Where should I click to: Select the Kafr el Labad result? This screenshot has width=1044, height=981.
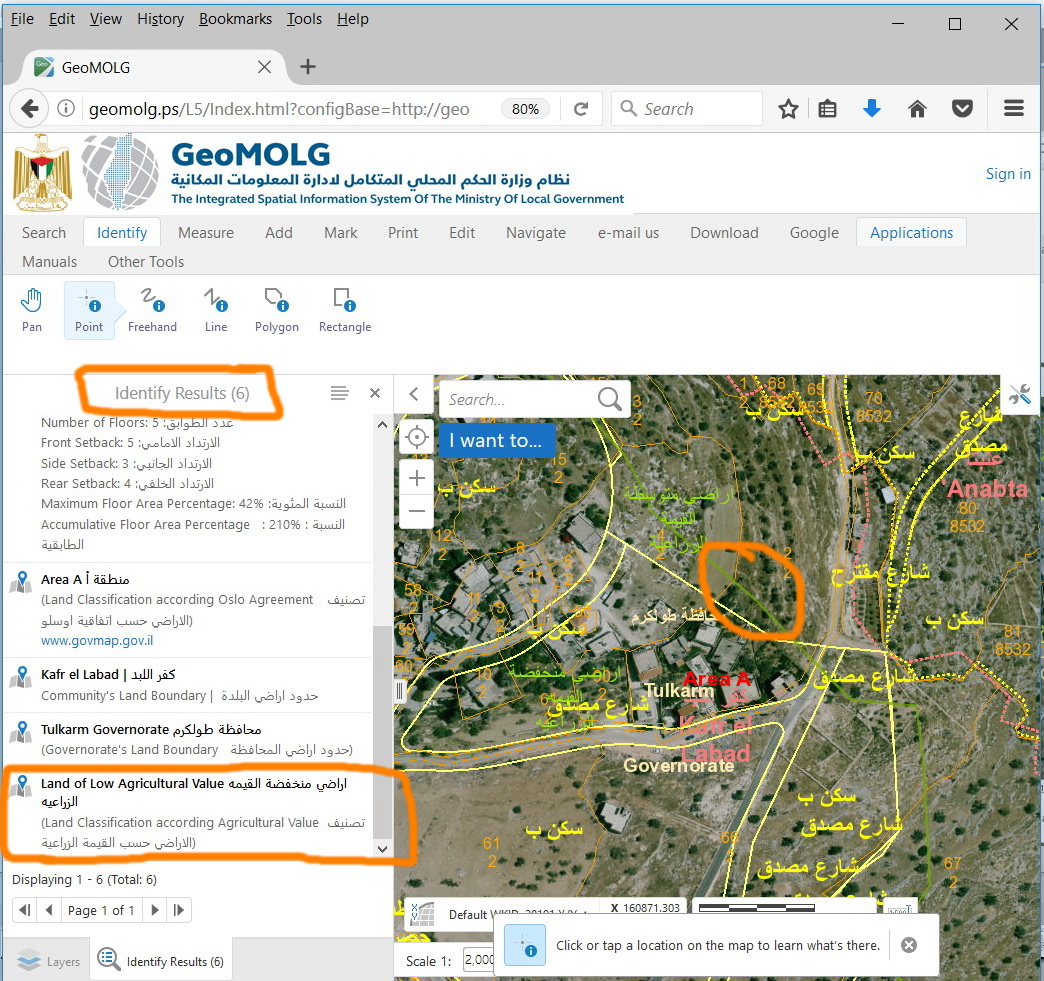coord(188,685)
